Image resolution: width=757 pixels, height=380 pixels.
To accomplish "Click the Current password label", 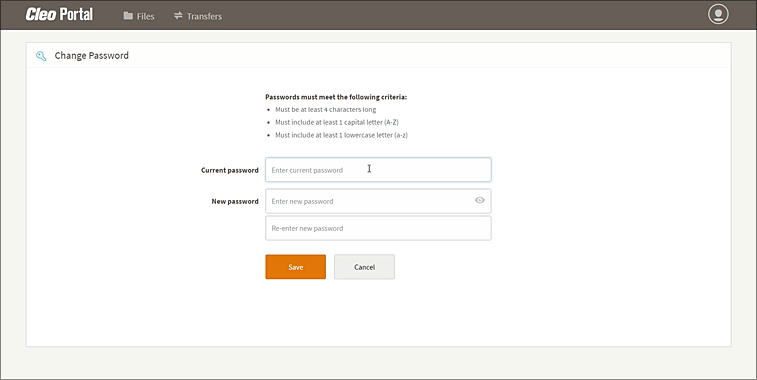I will (230, 170).
